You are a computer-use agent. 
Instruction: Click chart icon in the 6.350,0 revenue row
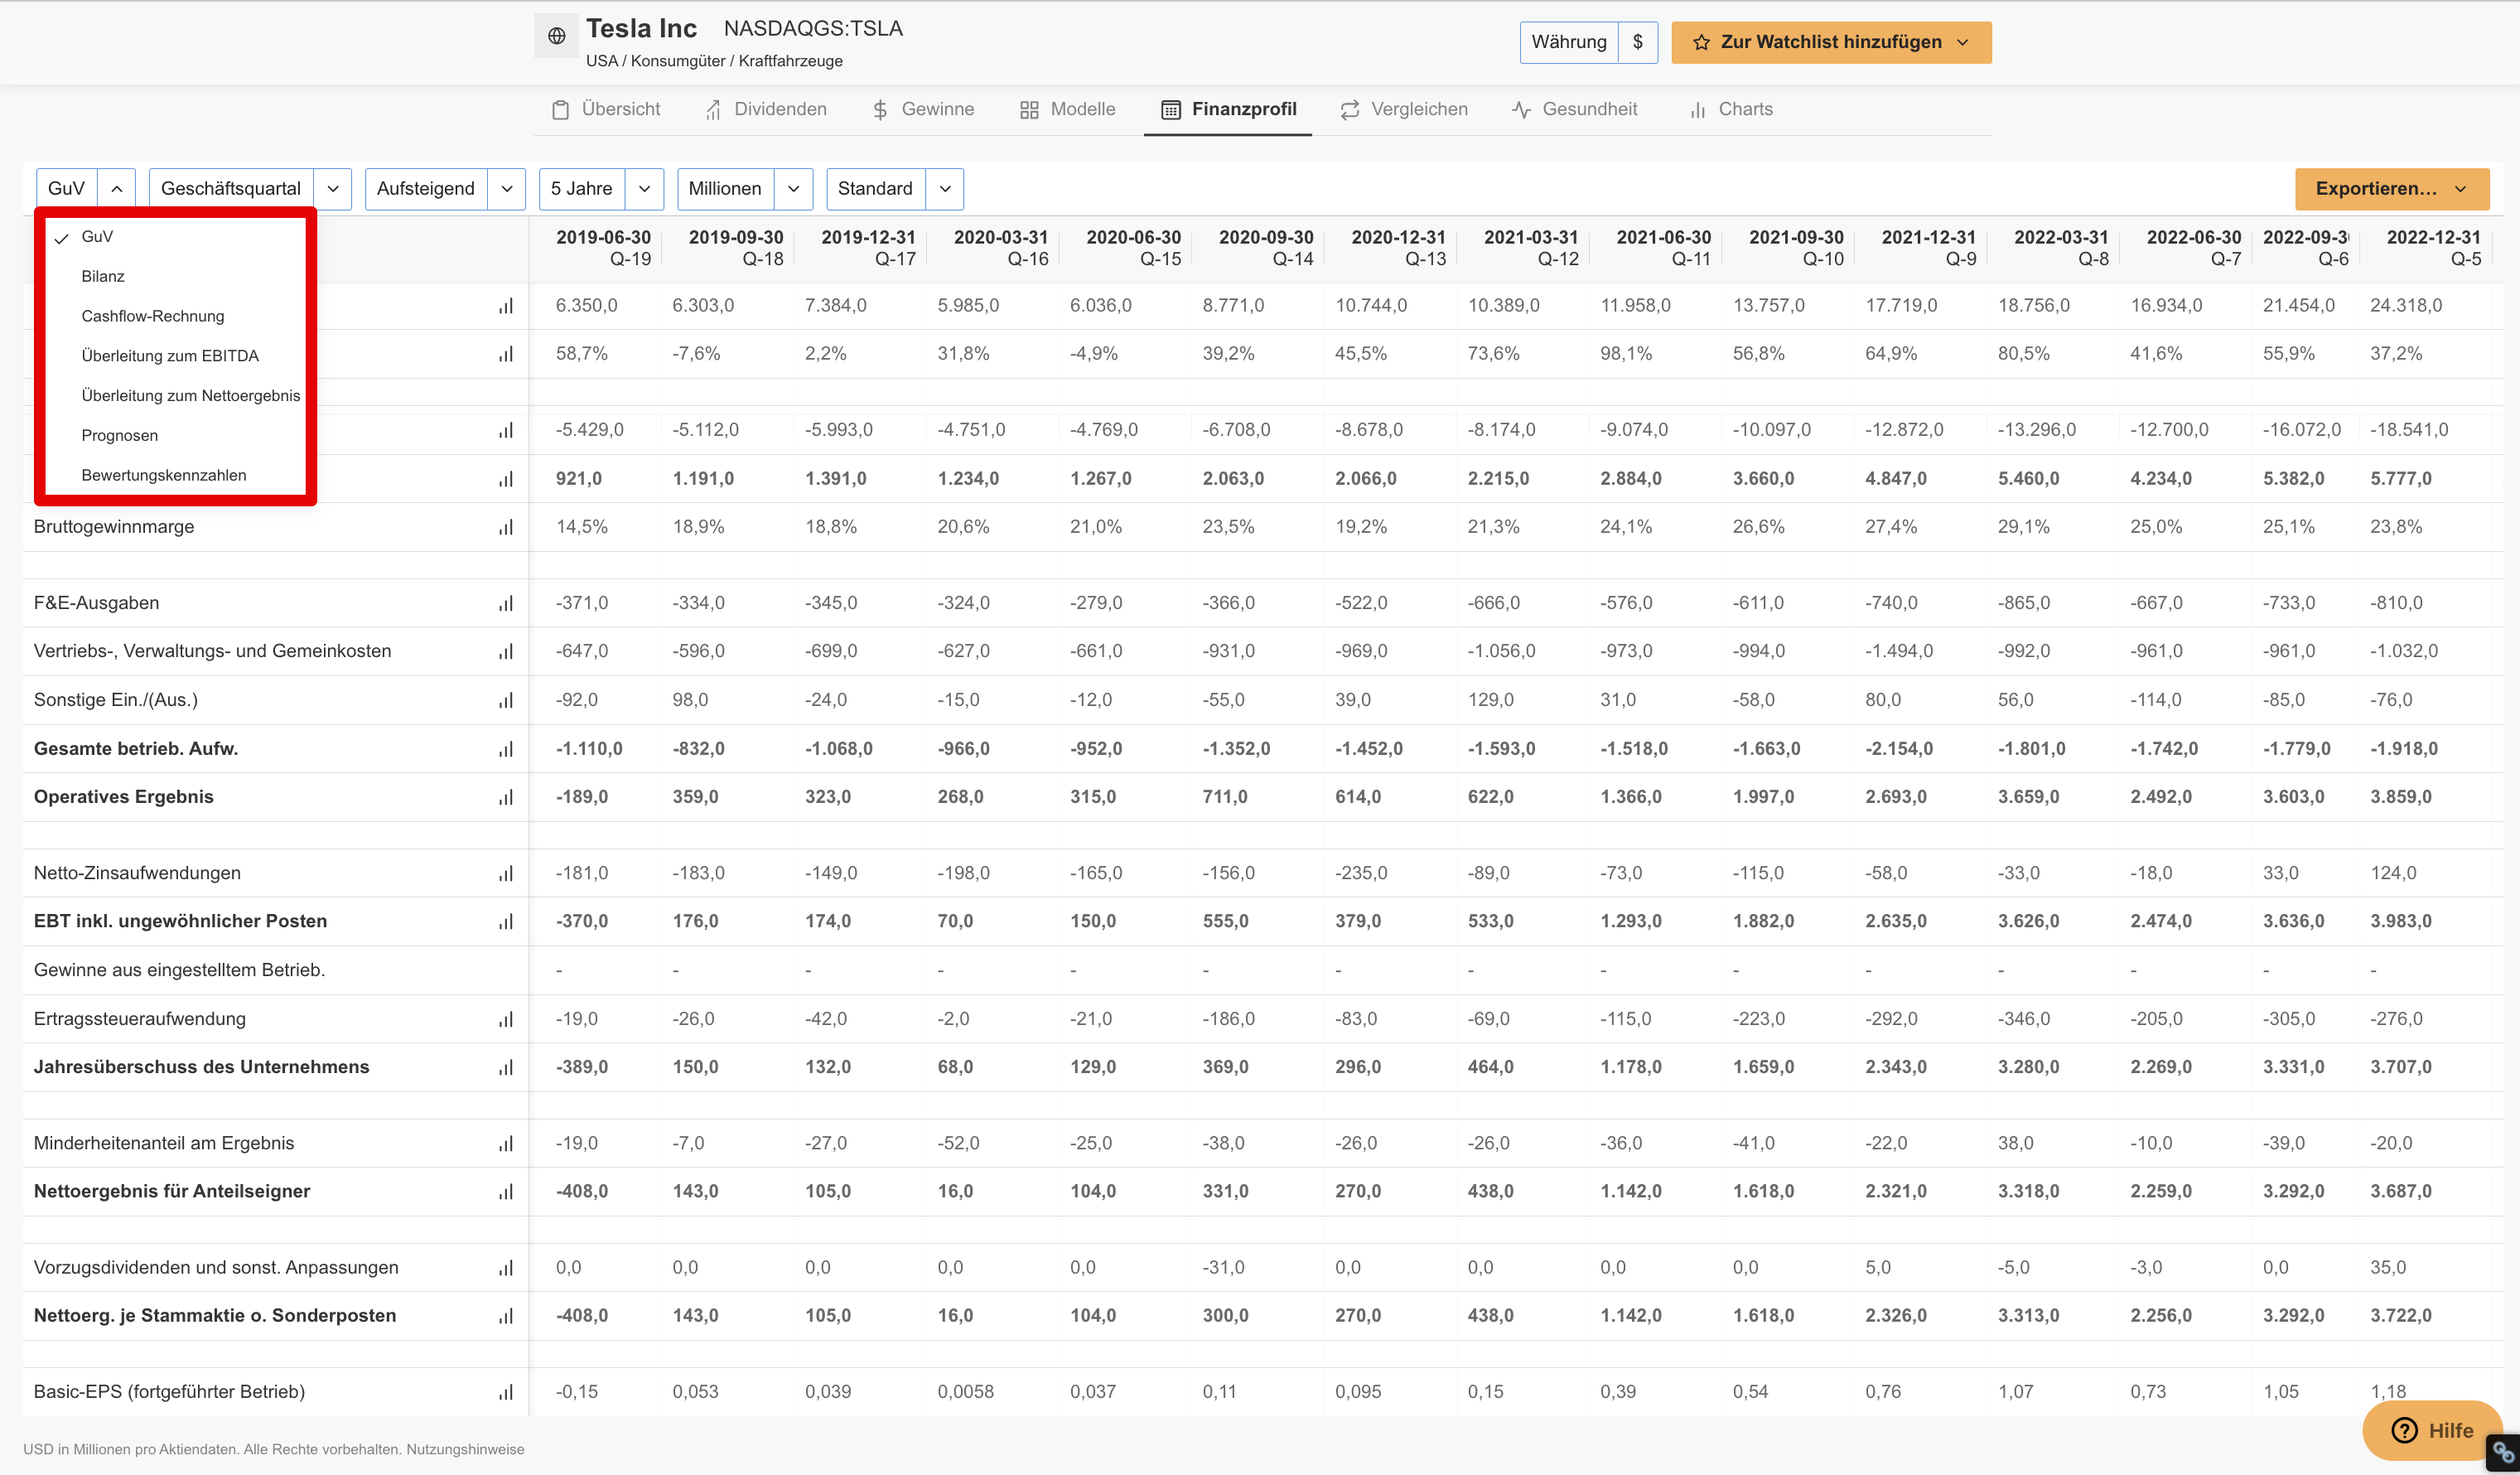[506, 305]
